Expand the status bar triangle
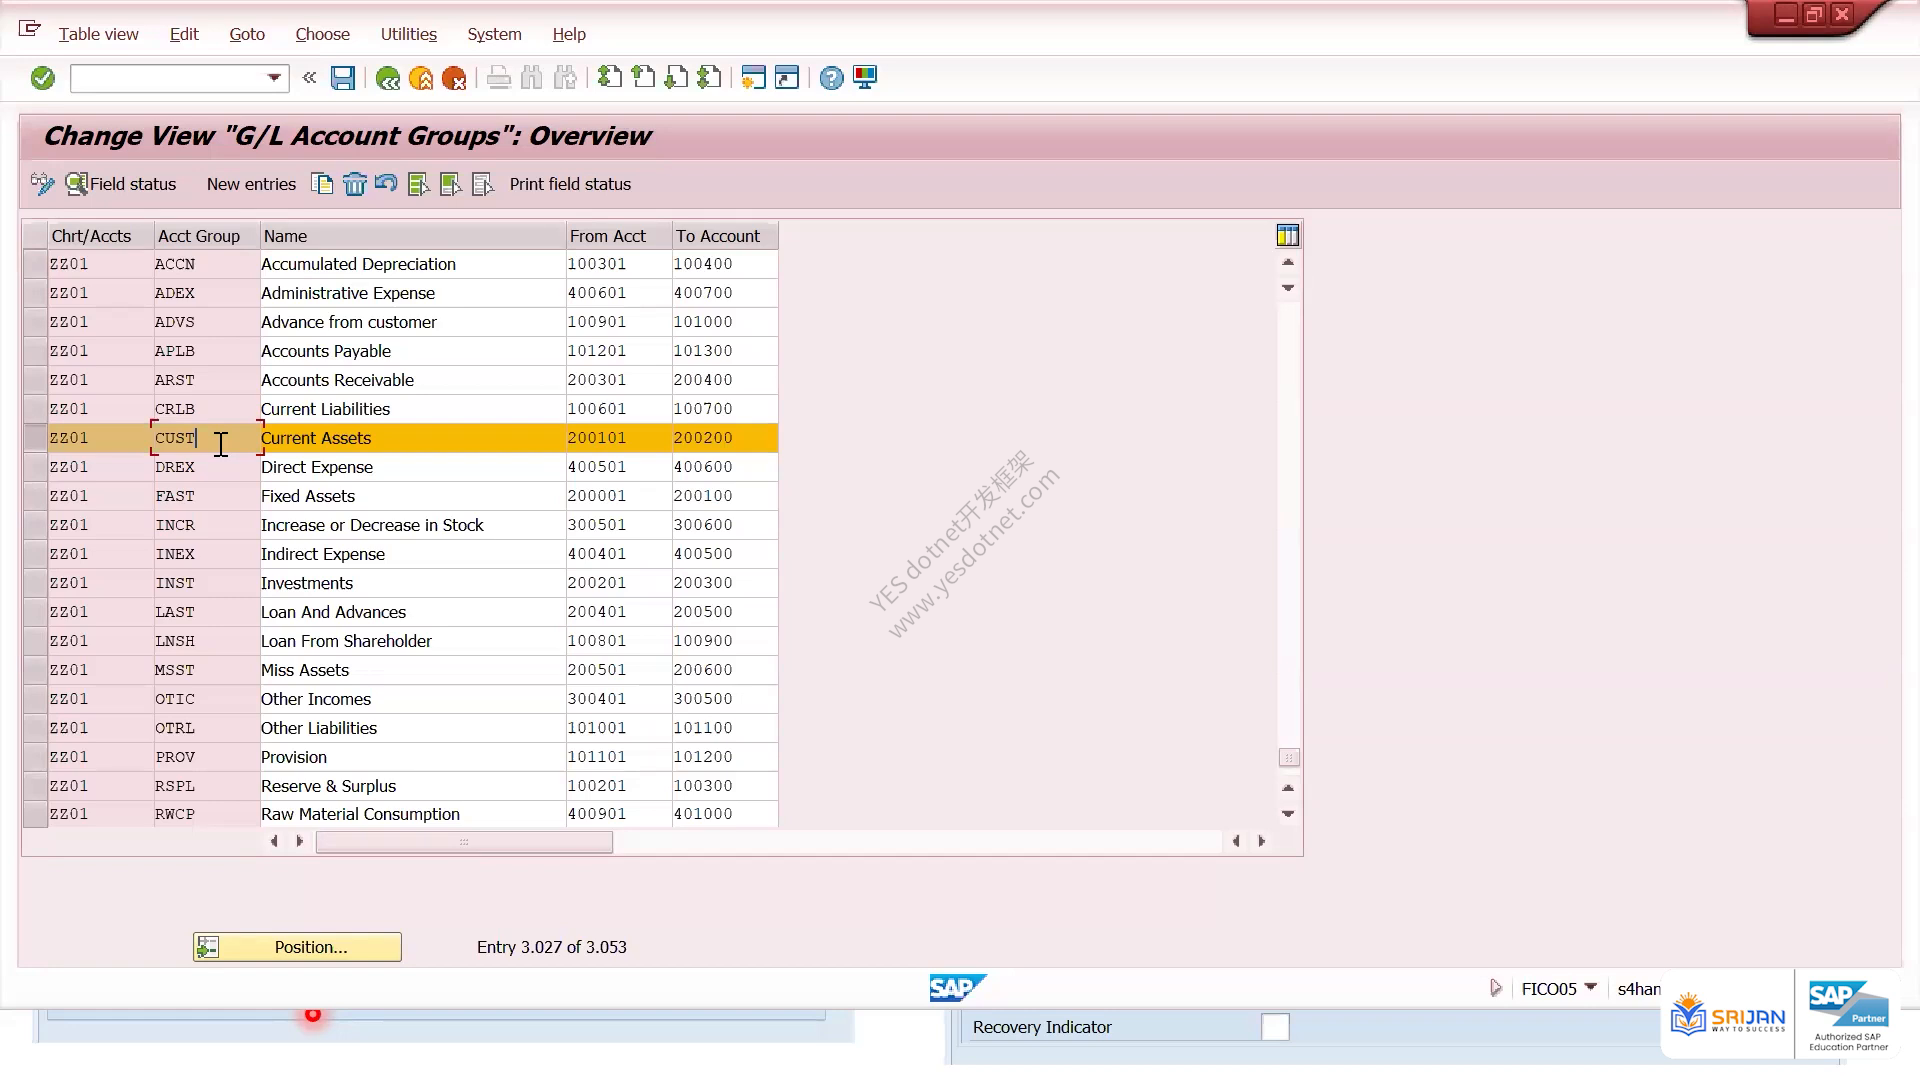The width and height of the screenshot is (1920, 1080). 1496,988
